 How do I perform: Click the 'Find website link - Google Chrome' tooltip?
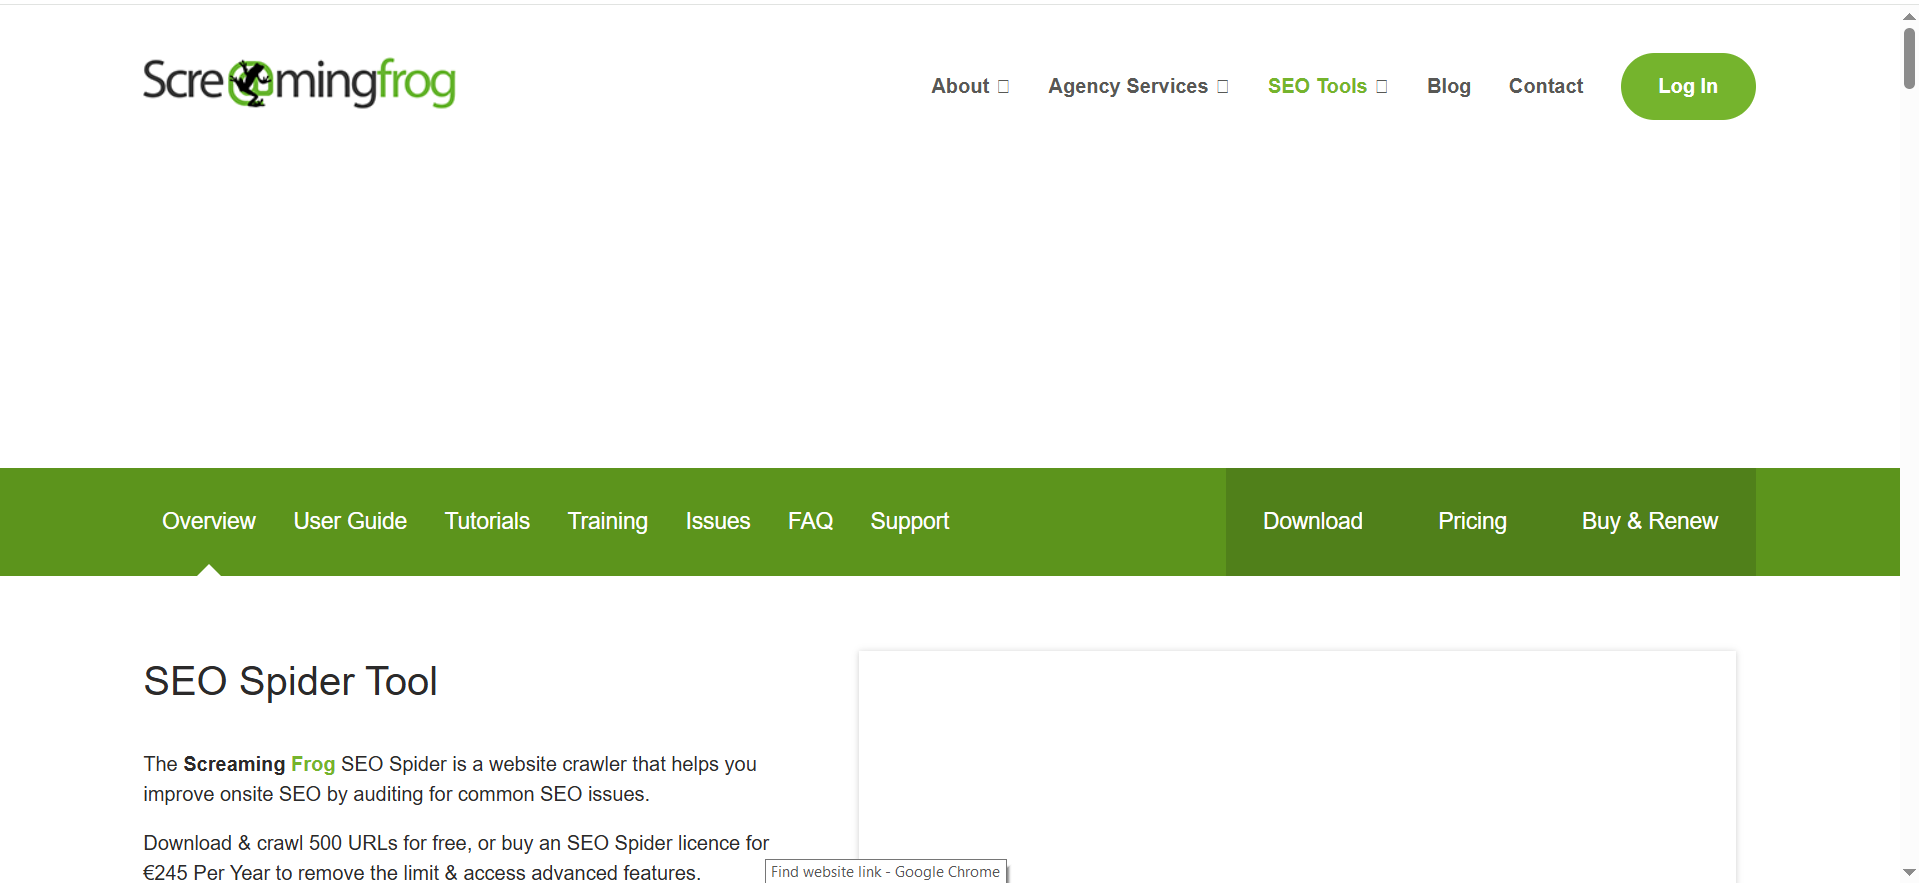(885, 872)
